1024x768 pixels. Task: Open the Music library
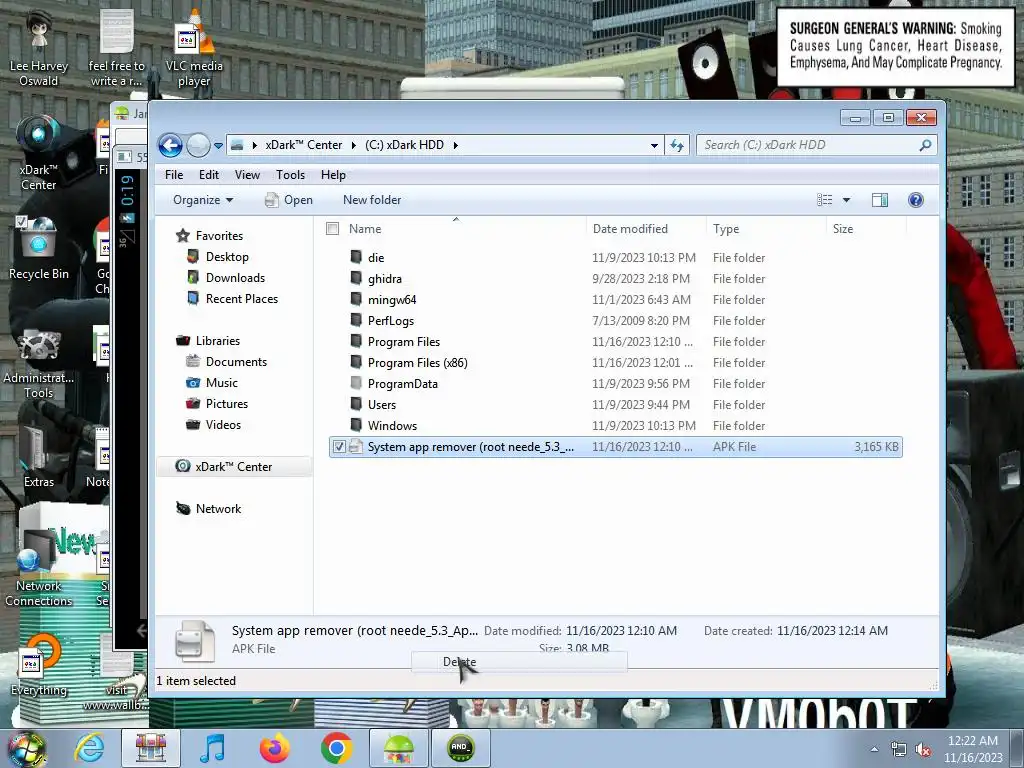221,383
